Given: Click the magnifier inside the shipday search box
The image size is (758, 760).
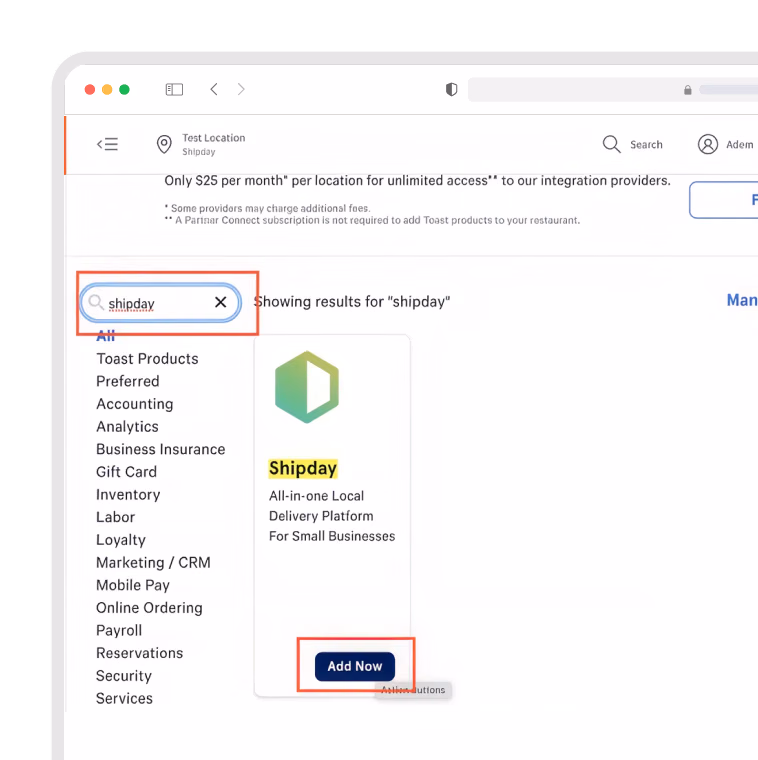Looking at the screenshot, I should pos(96,302).
